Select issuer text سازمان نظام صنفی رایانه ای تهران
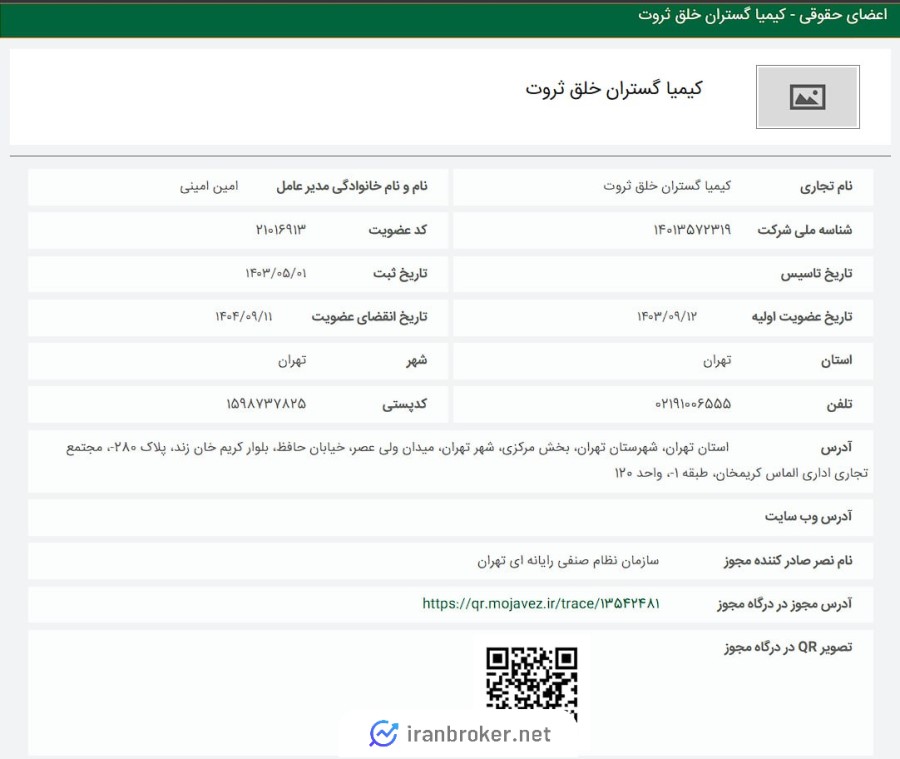This screenshot has width=900, height=759. (x=568, y=561)
